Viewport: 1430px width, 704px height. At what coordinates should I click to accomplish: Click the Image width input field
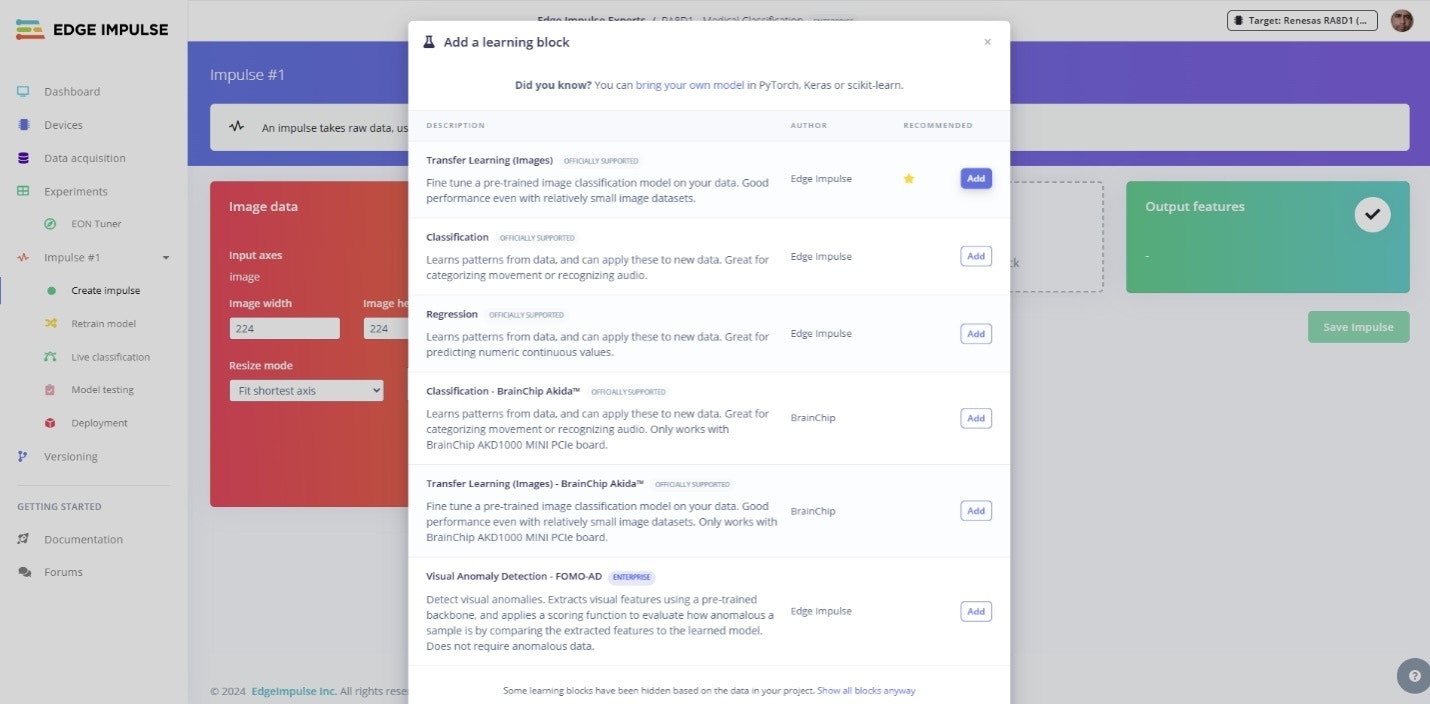[x=284, y=328]
